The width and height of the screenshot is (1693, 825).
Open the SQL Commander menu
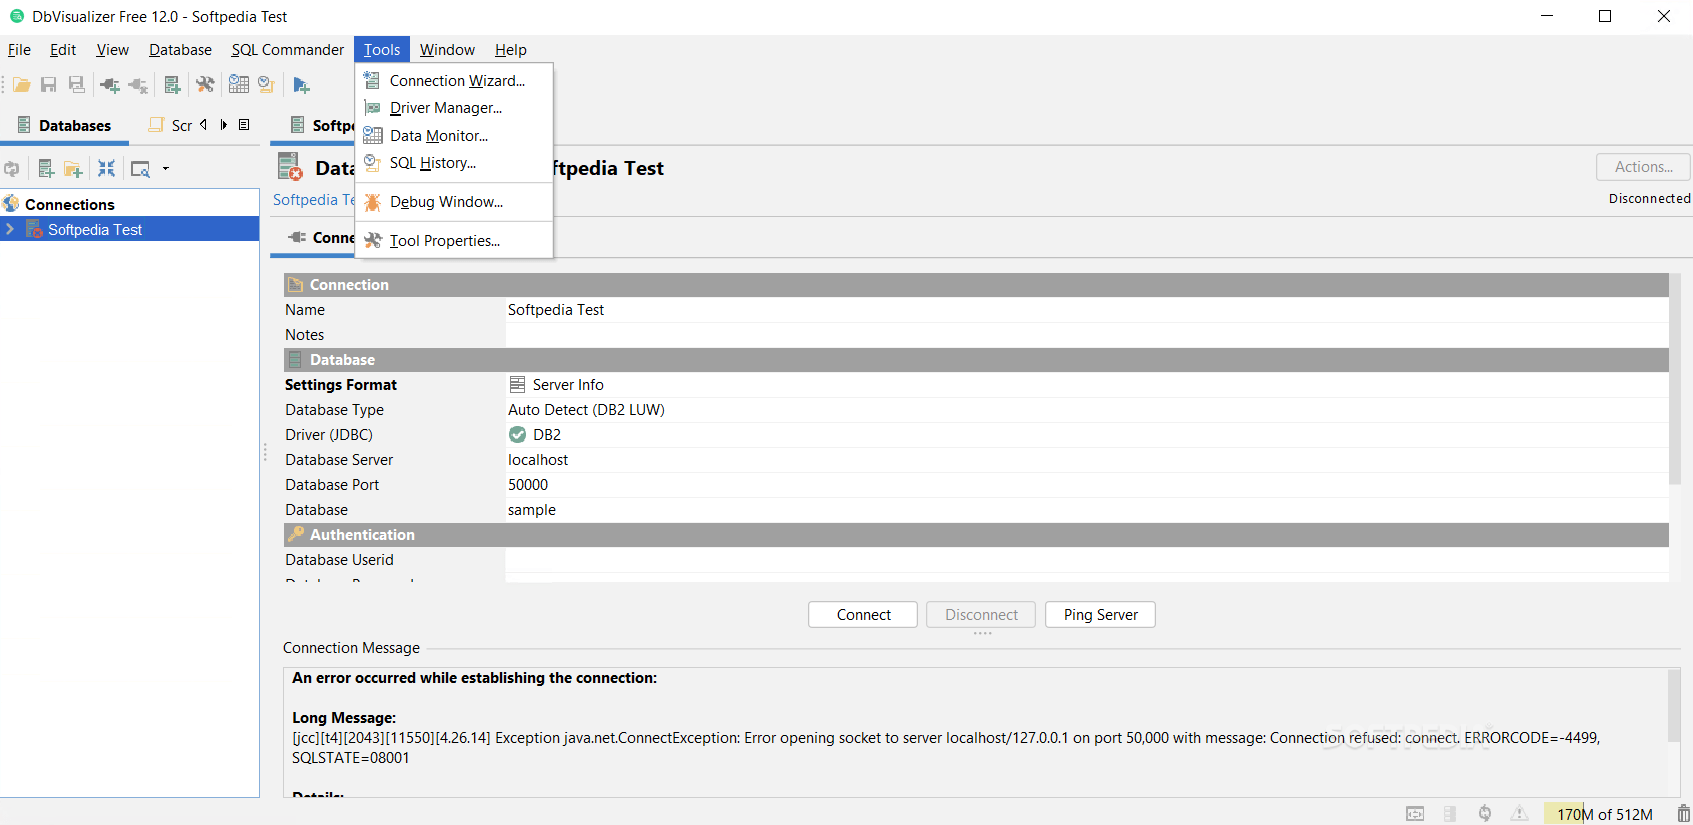pyautogui.click(x=287, y=49)
